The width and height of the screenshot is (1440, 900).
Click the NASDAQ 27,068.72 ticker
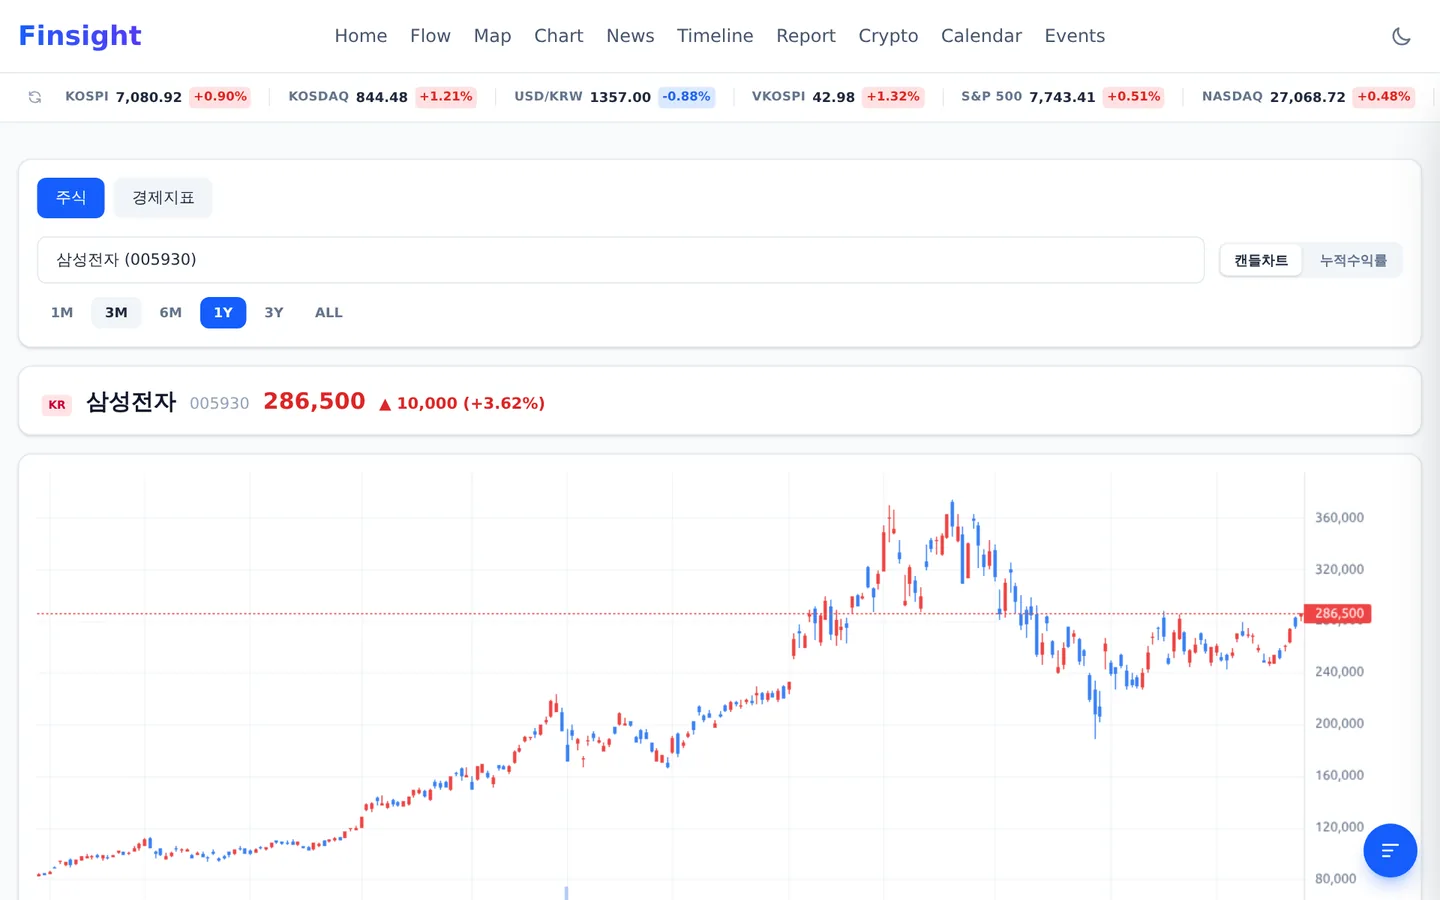click(x=1308, y=97)
